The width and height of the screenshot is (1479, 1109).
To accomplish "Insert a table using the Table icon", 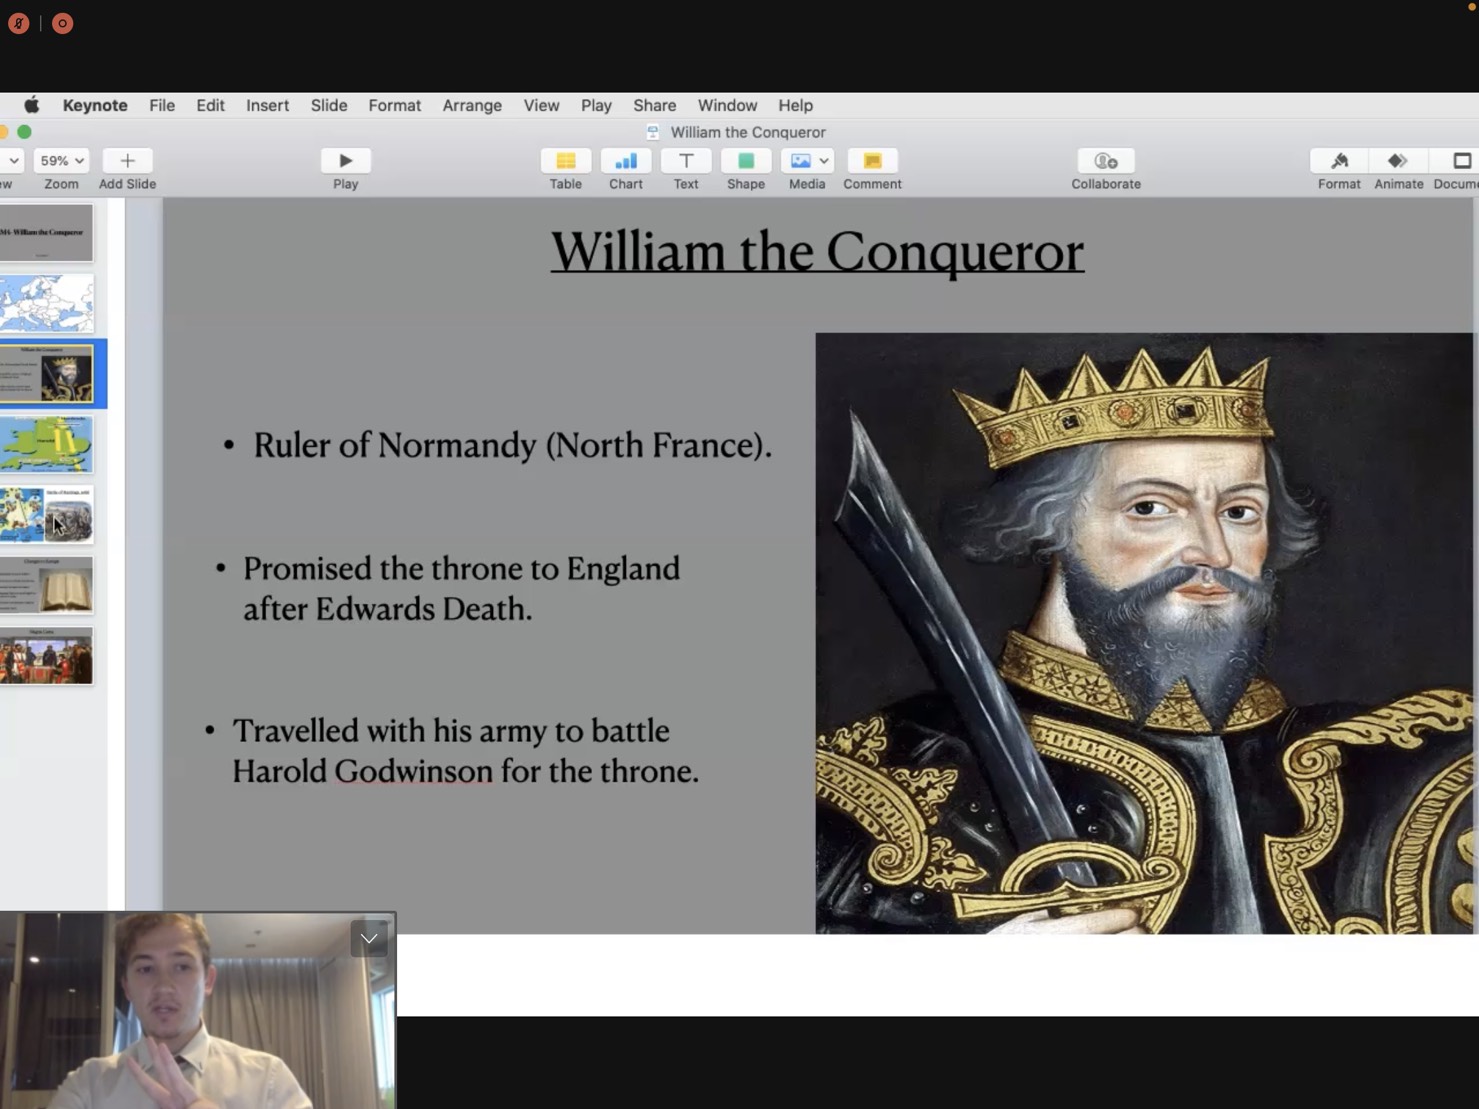I will [x=565, y=161].
